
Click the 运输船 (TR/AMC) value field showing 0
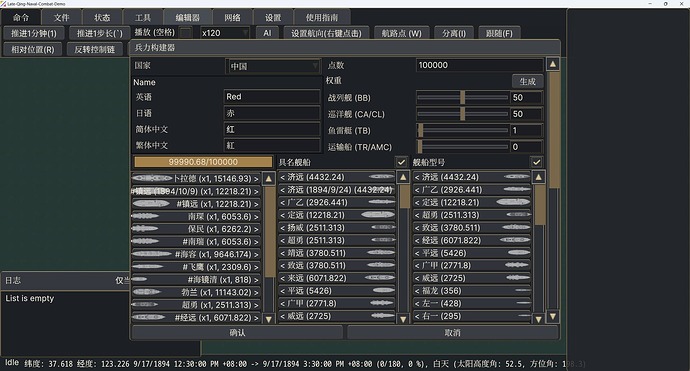(x=527, y=147)
